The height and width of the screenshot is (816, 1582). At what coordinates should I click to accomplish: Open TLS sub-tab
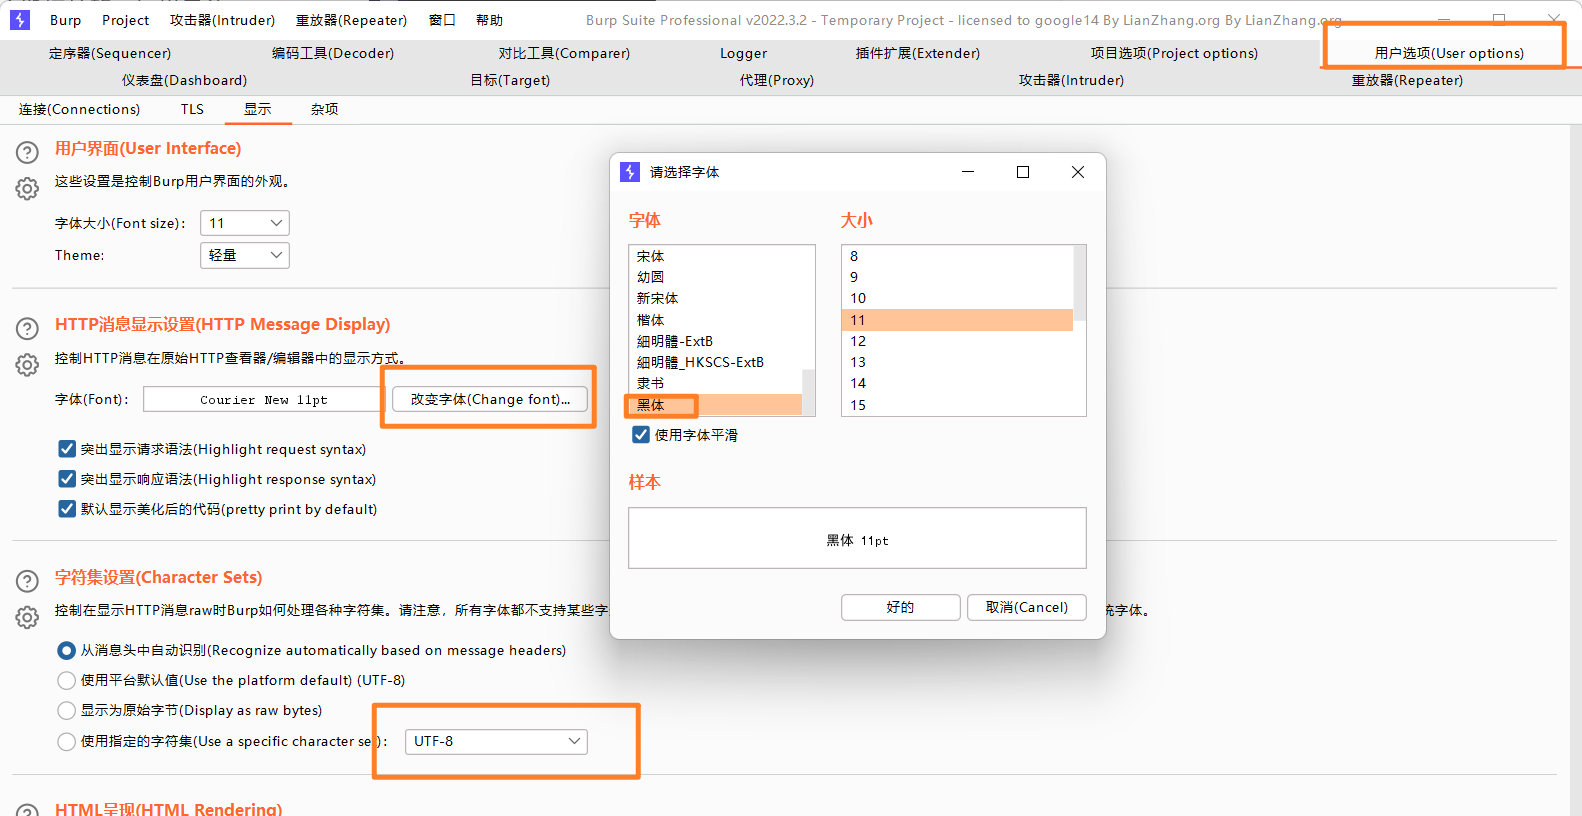tap(192, 109)
